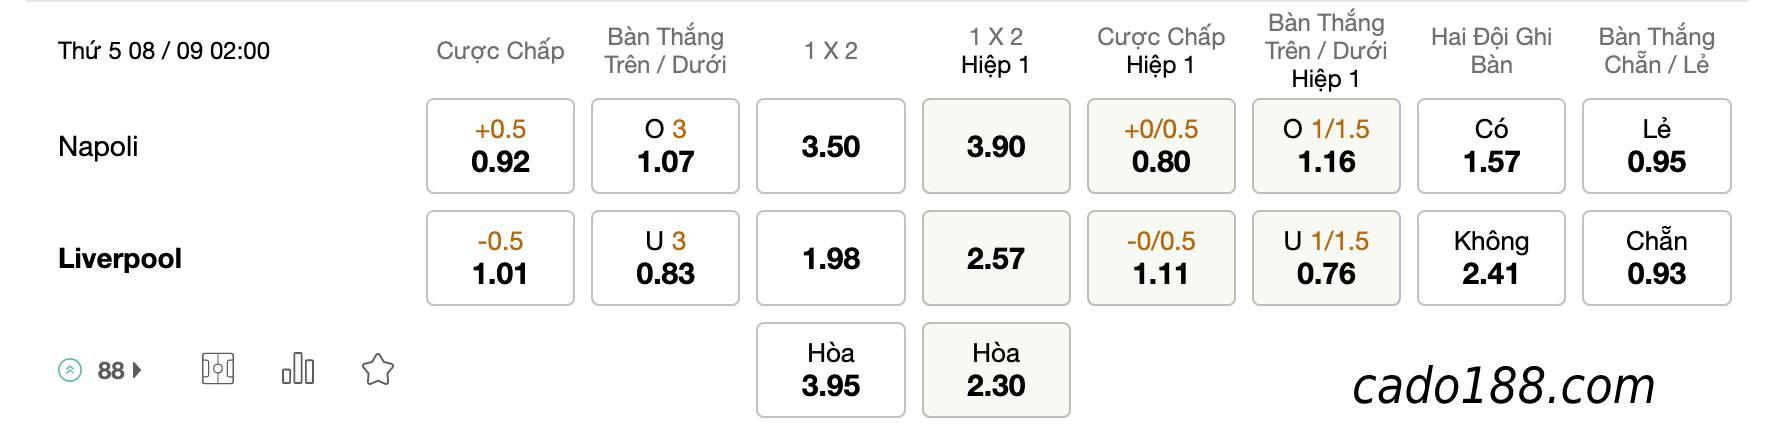
Task: Open the football pitch lineup icon
Action: click(218, 370)
